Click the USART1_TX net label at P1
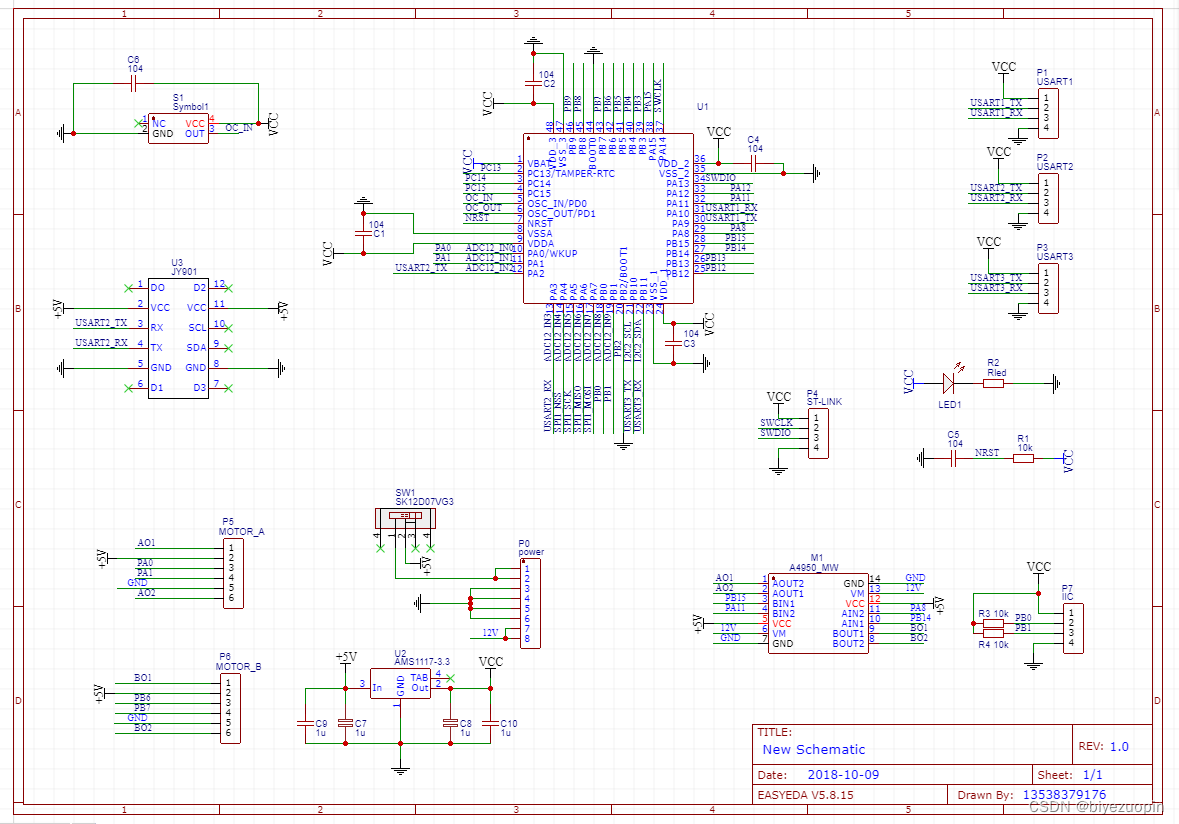Viewport: 1179px width, 824px height. [996, 103]
